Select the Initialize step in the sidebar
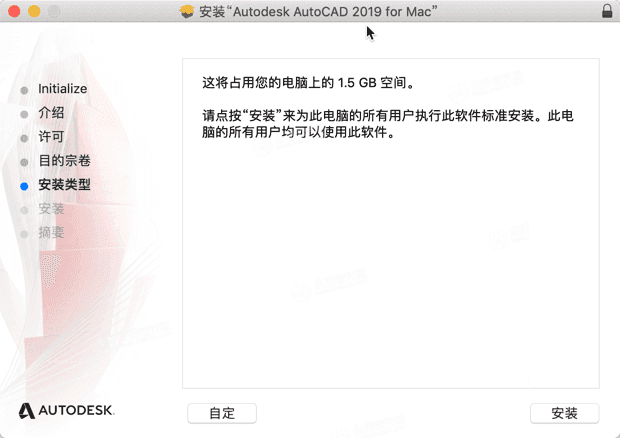Image resolution: width=620 pixels, height=438 pixels. (x=62, y=89)
